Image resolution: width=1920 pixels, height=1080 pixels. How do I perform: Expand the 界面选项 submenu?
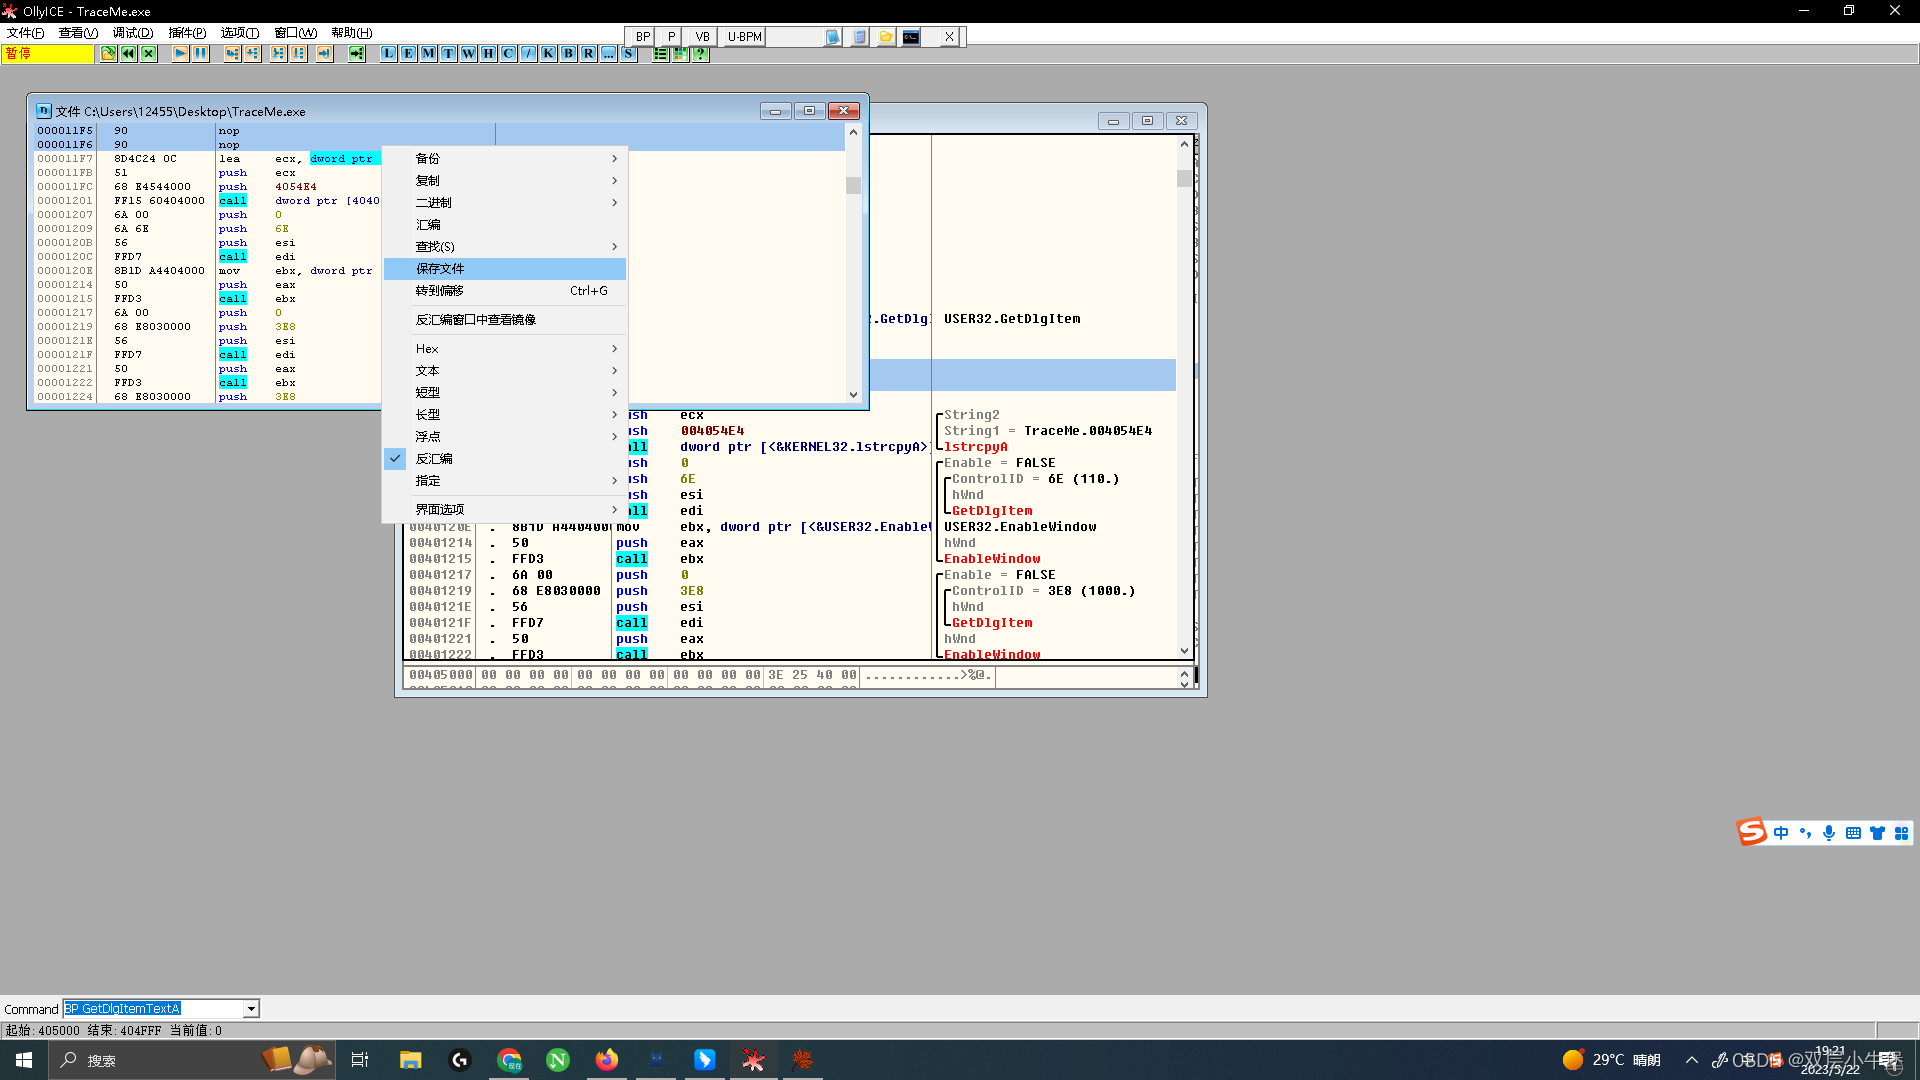click(505, 510)
